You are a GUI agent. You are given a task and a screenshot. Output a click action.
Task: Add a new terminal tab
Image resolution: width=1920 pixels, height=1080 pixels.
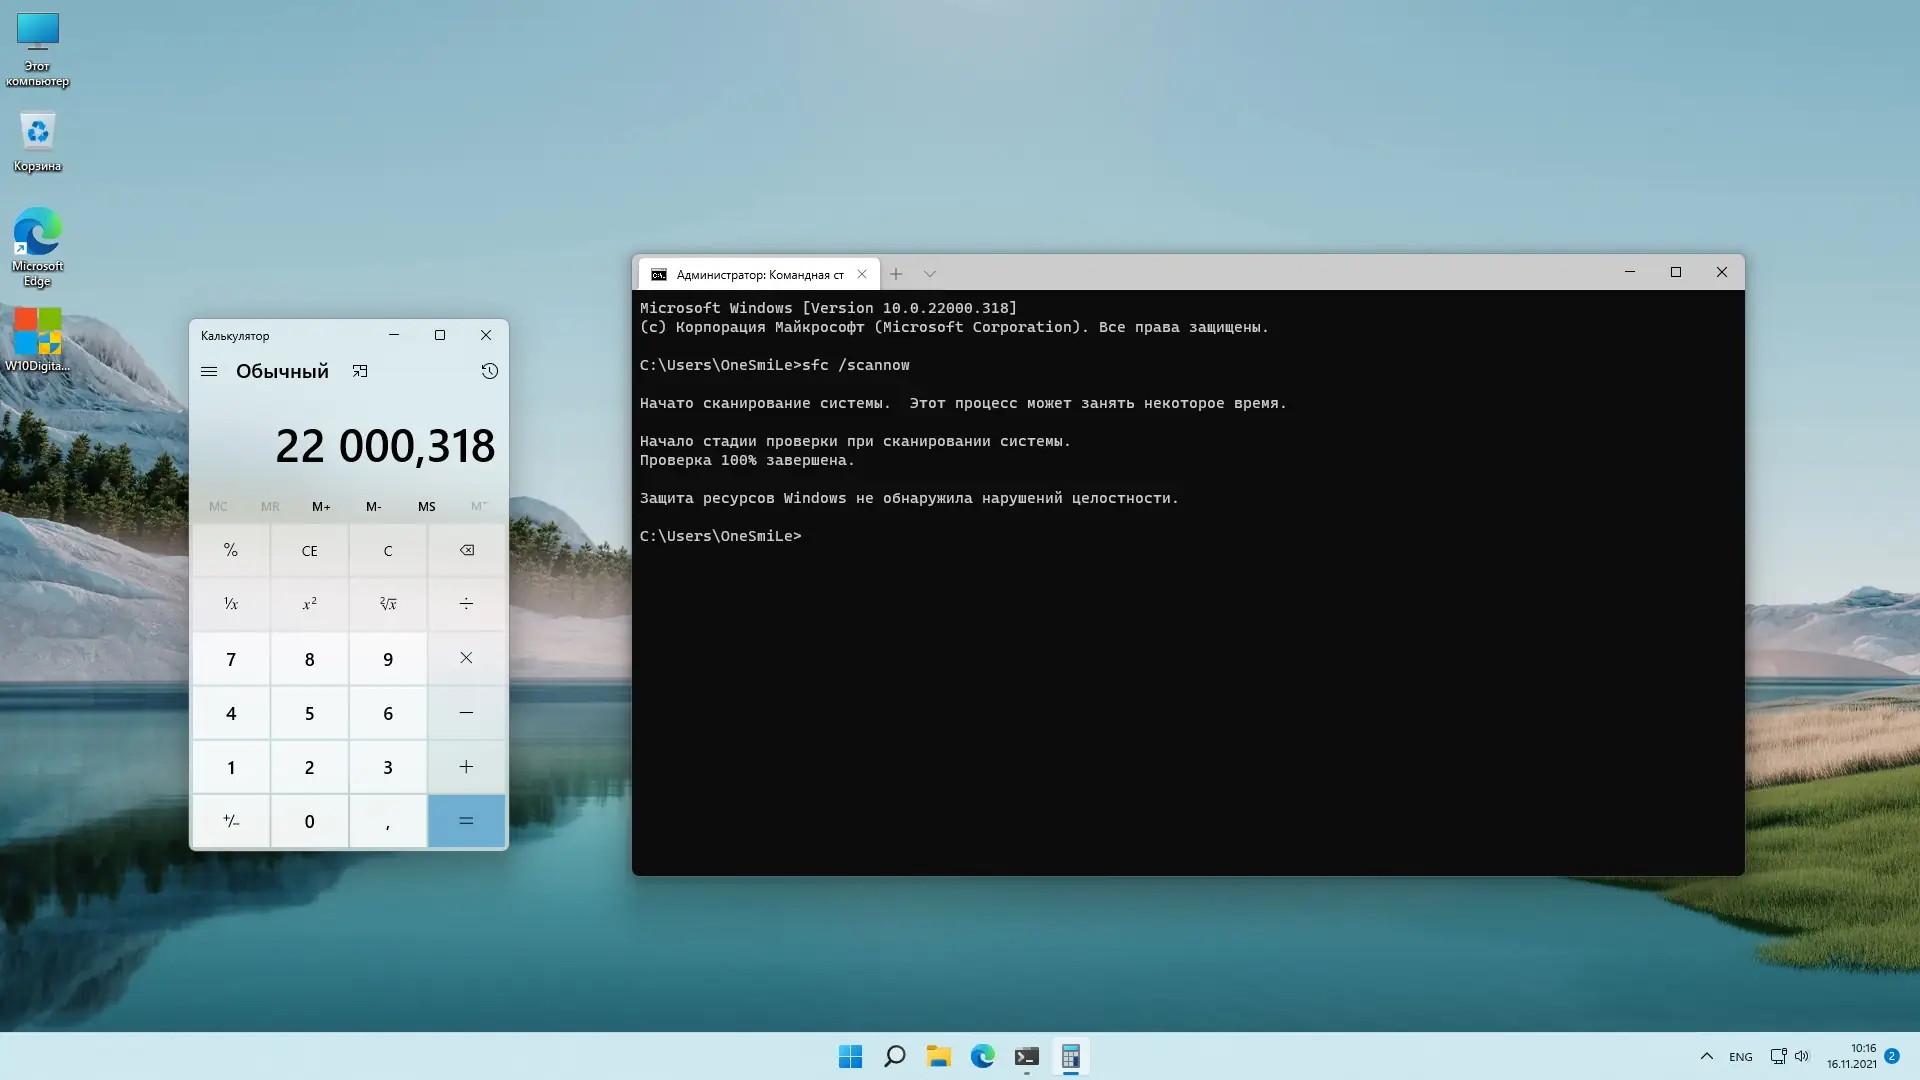click(896, 274)
